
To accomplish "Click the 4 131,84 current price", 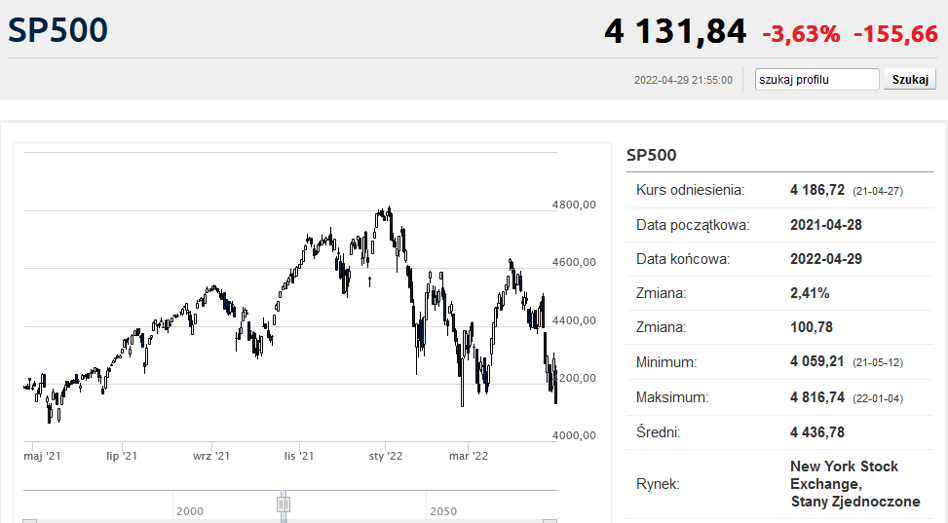I will [x=675, y=32].
